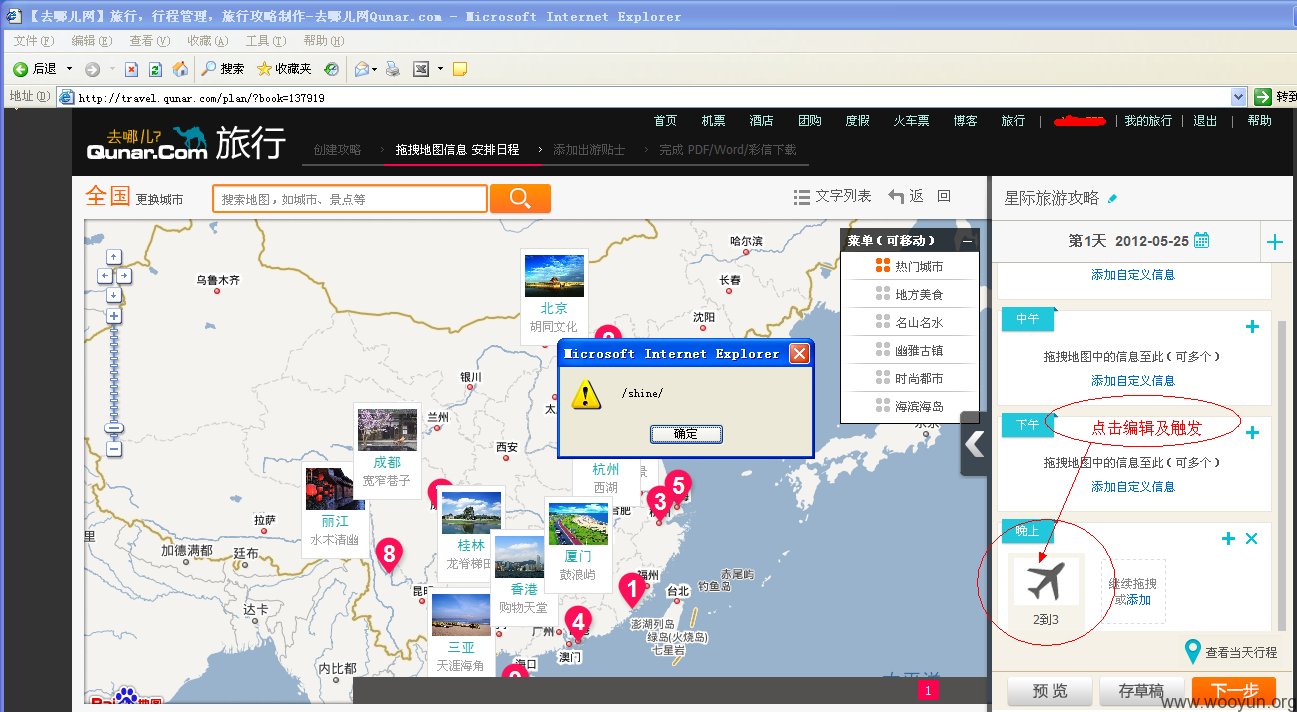Image resolution: width=1297 pixels, height=712 pixels.
Task: Click the 下一步 next step button
Action: point(1233,691)
